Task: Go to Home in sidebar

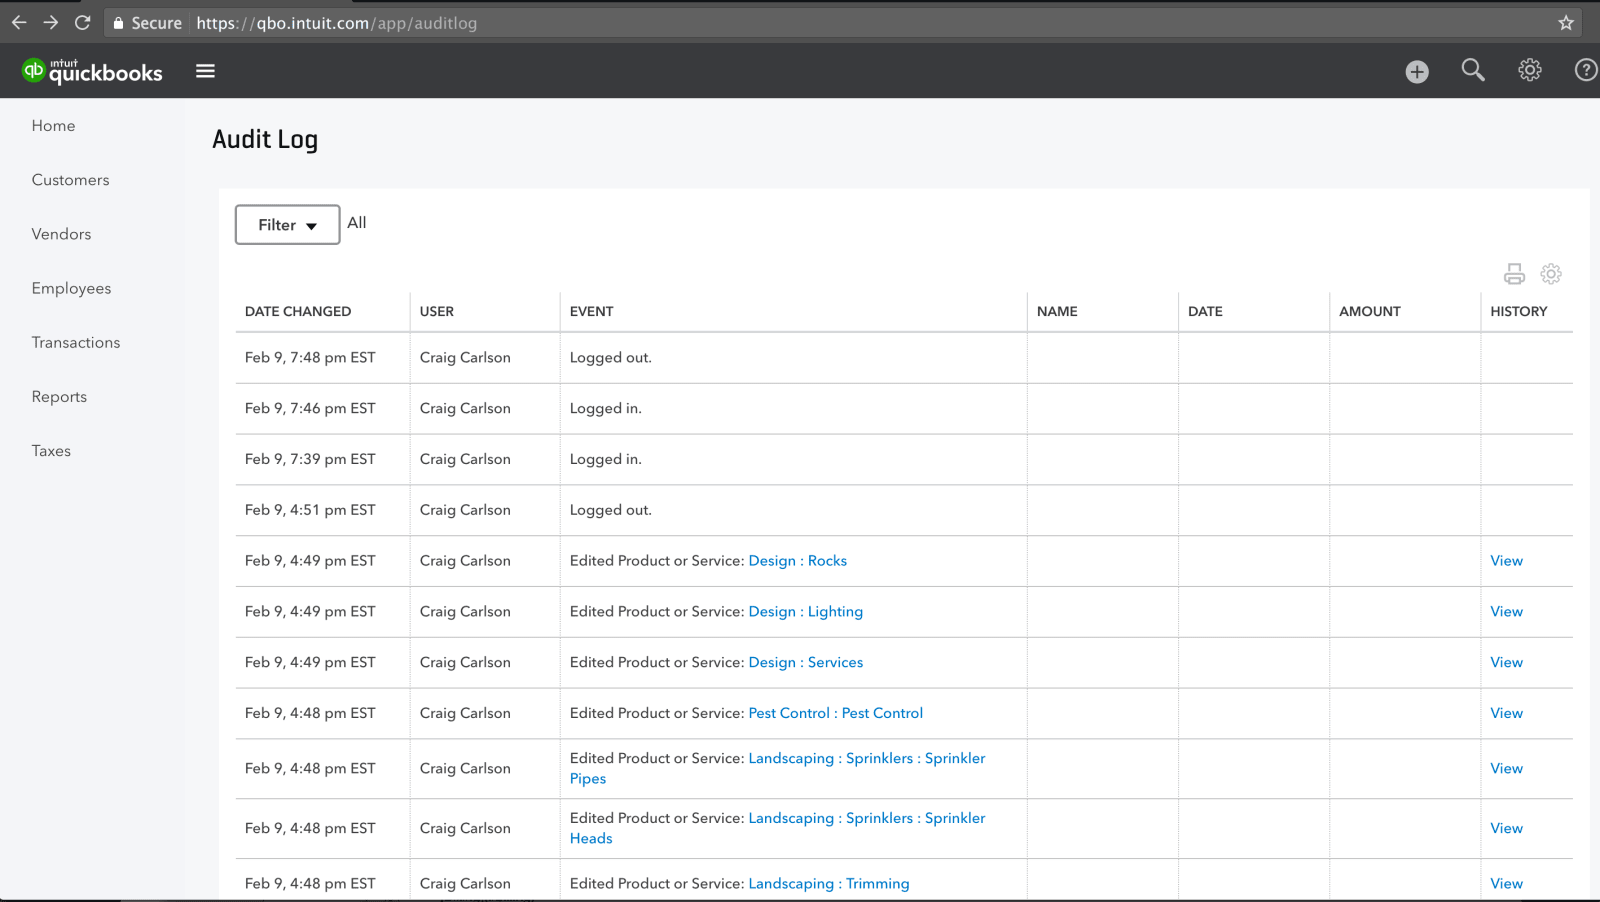Action: click(x=53, y=126)
